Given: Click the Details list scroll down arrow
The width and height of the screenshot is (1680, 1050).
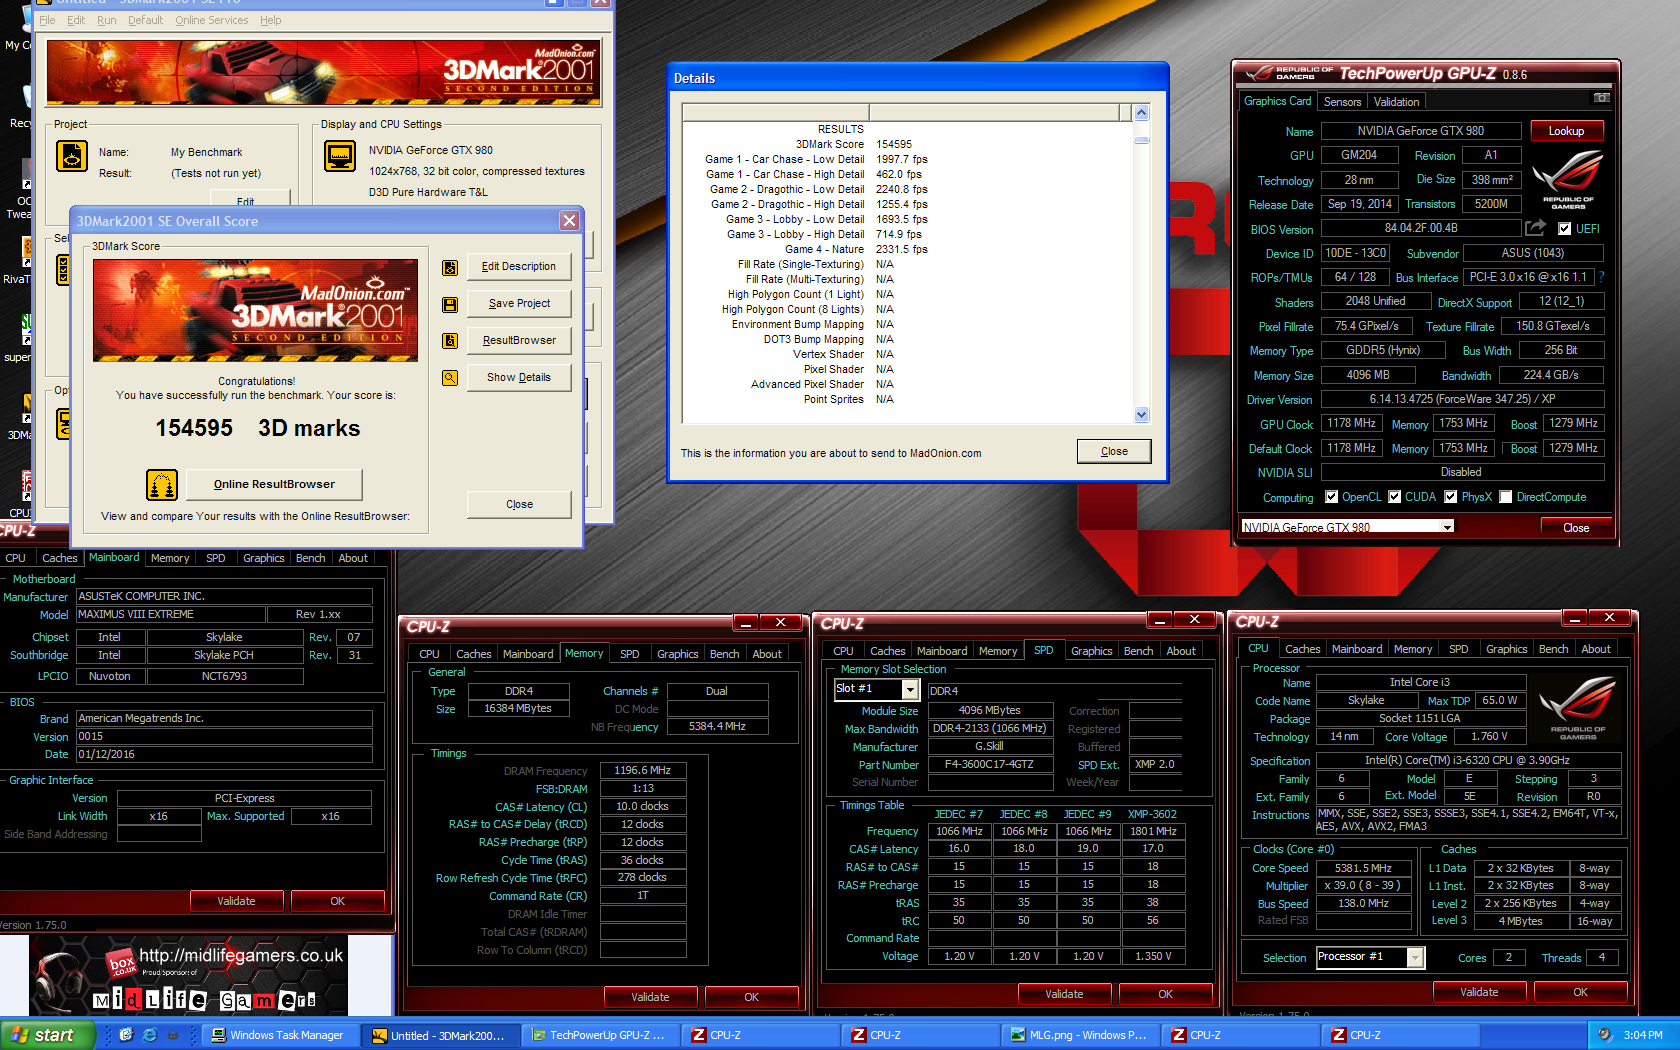Looking at the screenshot, I should pyautogui.click(x=1142, y=414).
